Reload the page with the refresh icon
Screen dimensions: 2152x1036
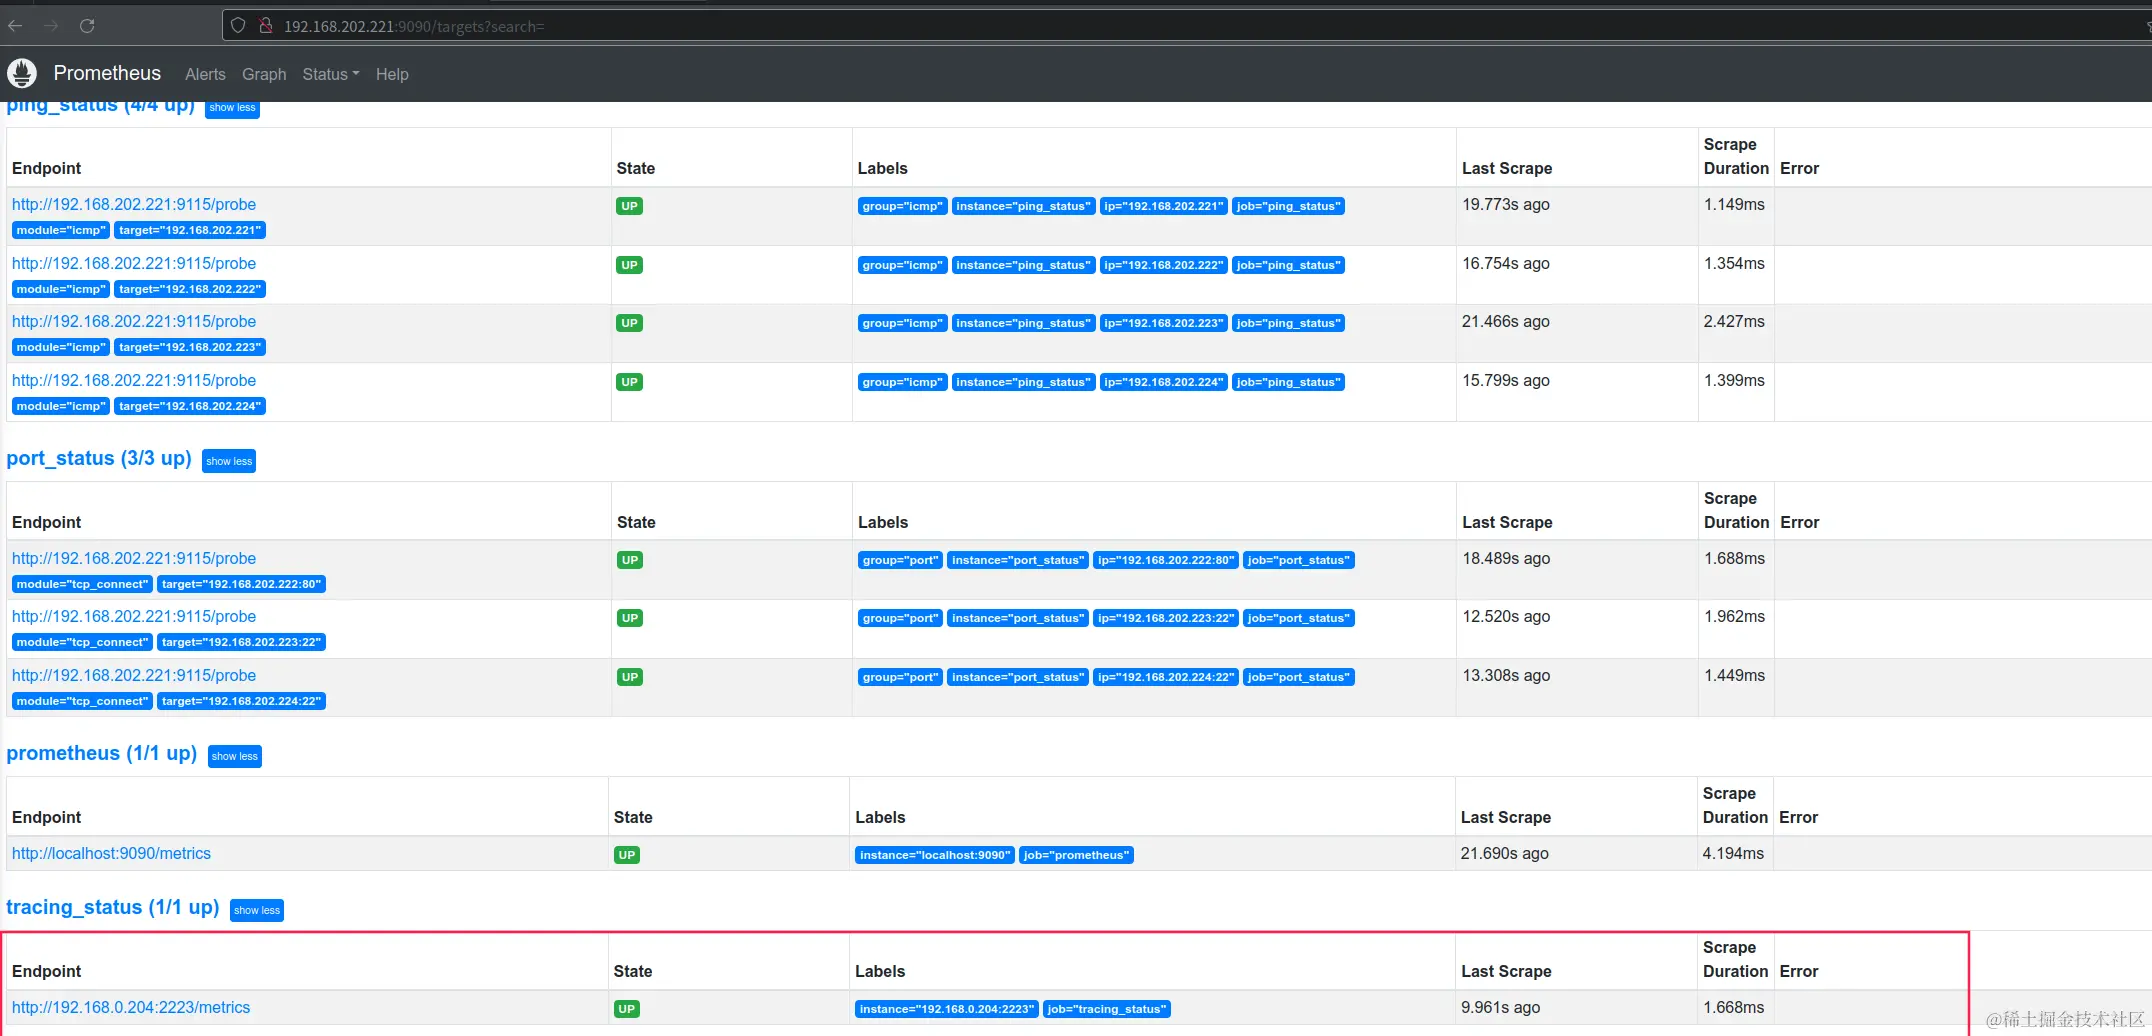point(87,26)
